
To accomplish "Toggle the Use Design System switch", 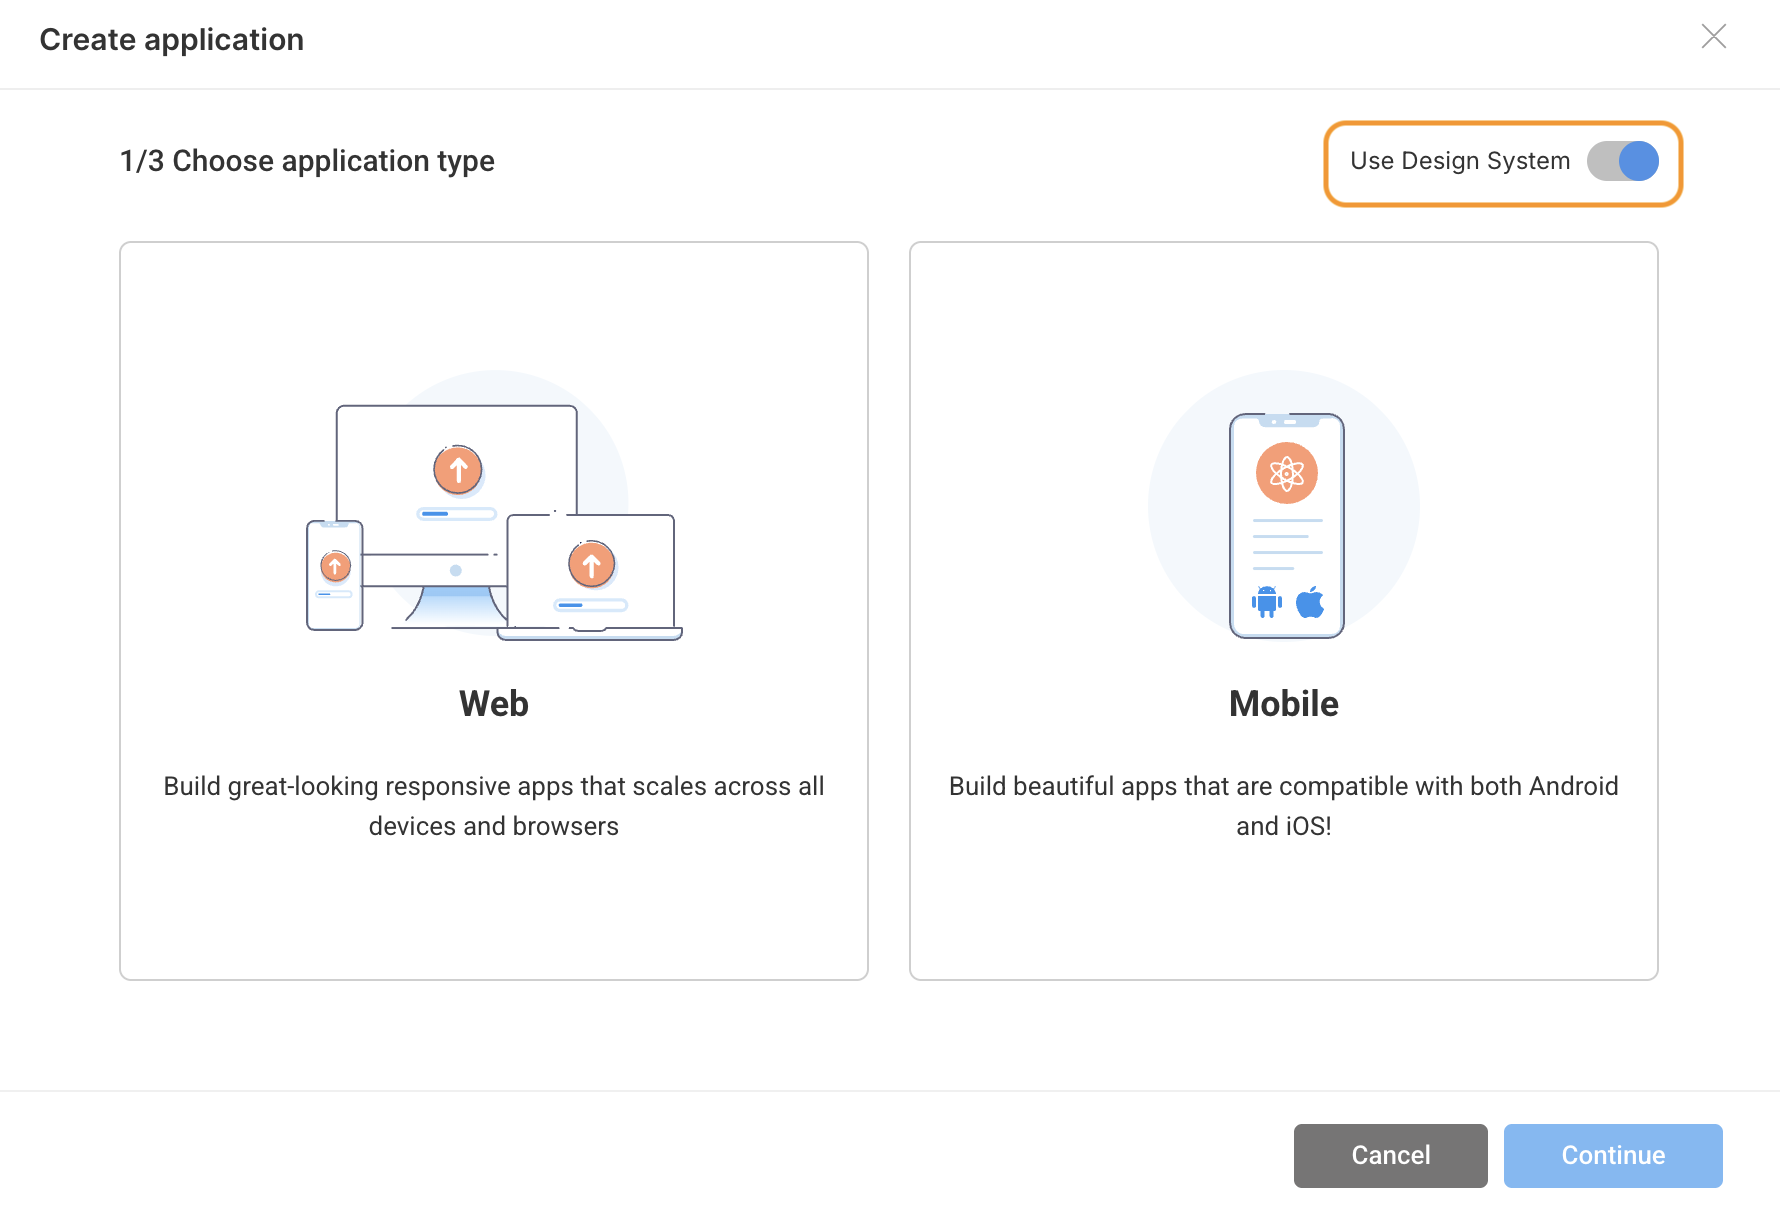I will pyautogui.click(x=1622, y=161).
